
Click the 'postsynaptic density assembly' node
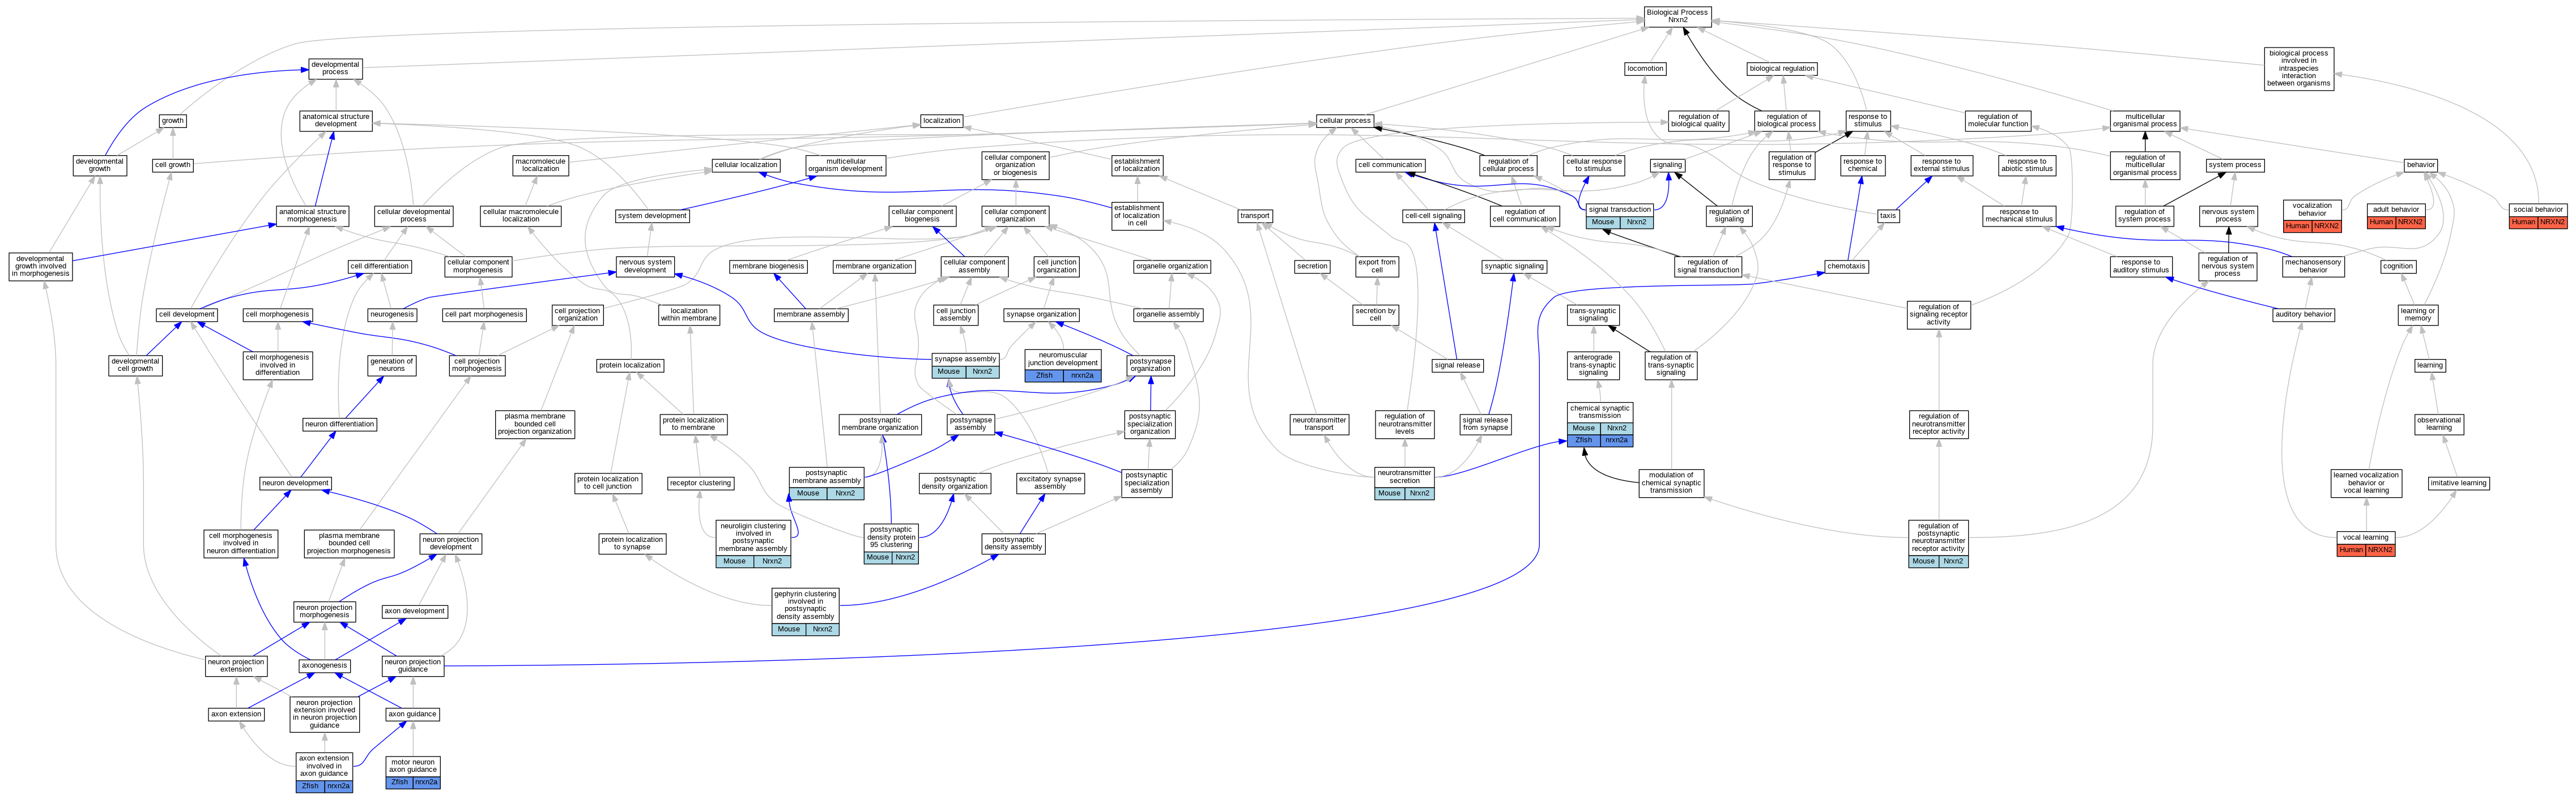[1013, 544]
